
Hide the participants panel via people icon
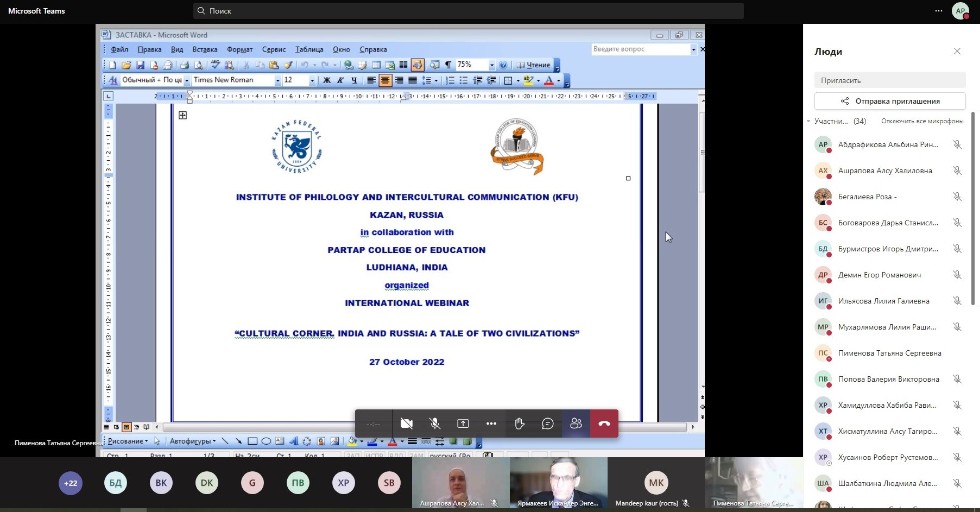576,424
